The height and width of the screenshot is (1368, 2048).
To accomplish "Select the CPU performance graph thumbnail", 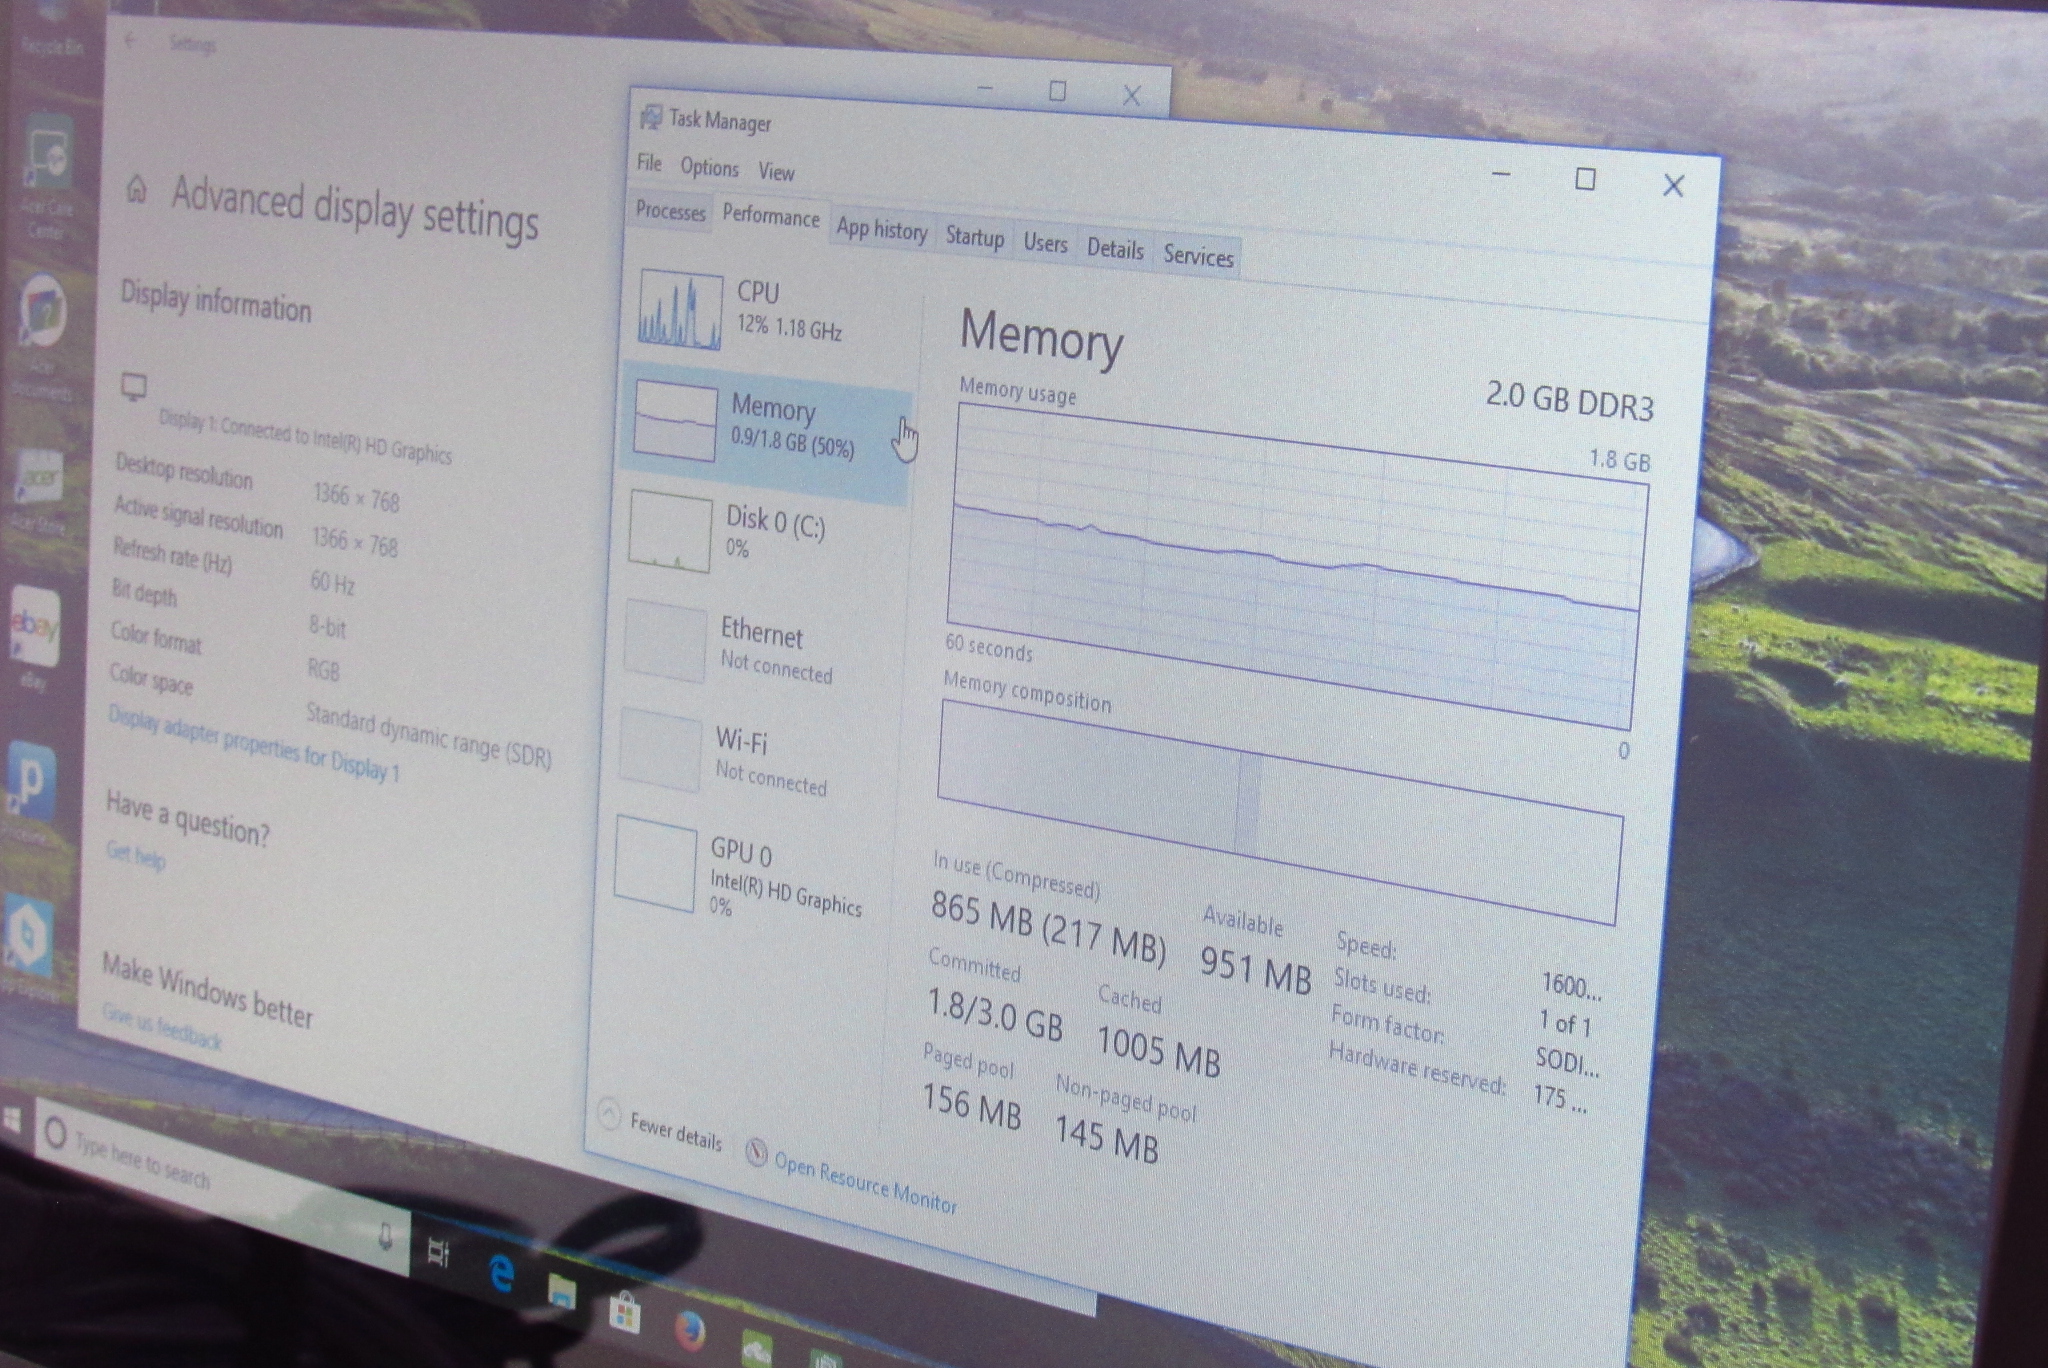I will coord(680,311).
